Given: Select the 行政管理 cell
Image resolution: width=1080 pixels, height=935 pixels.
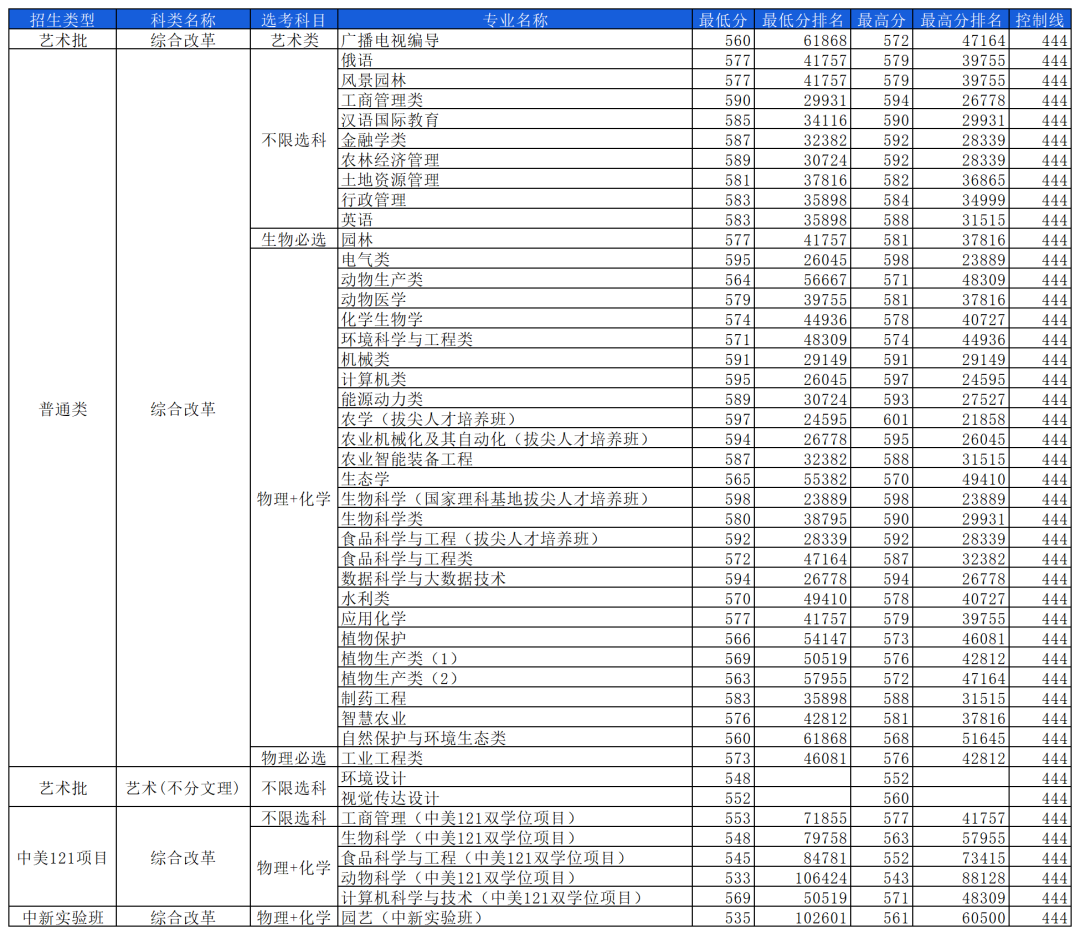Looking at the screenshot, I should [515, 200].
